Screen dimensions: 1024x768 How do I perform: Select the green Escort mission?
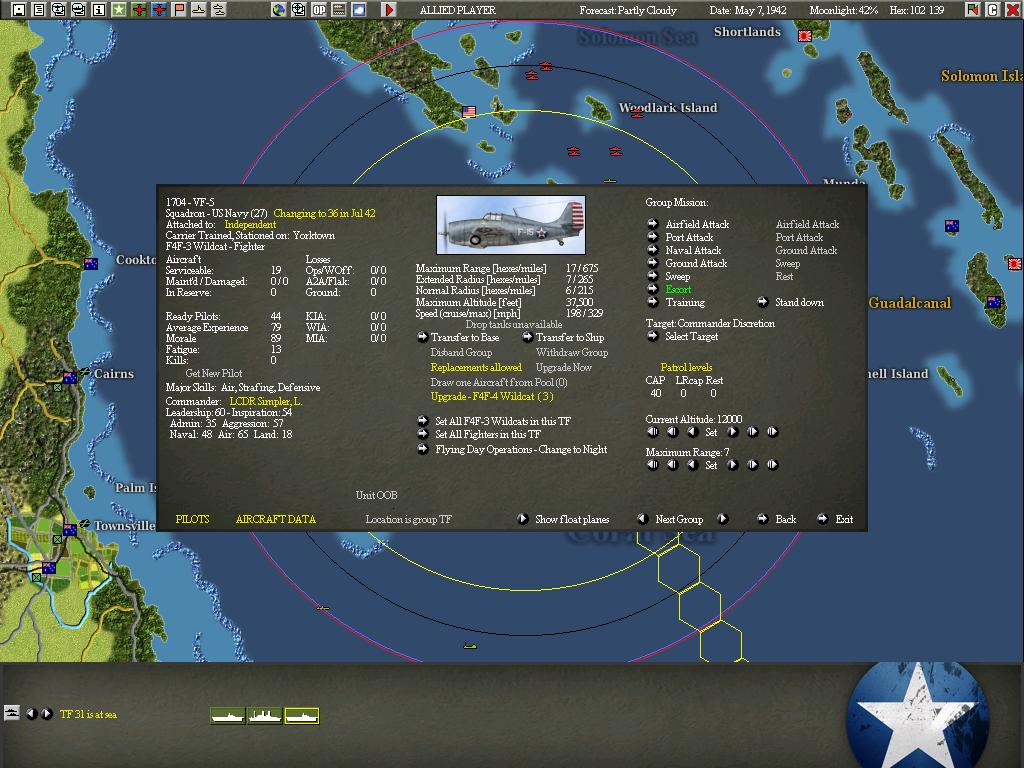[x=678, y=289]
